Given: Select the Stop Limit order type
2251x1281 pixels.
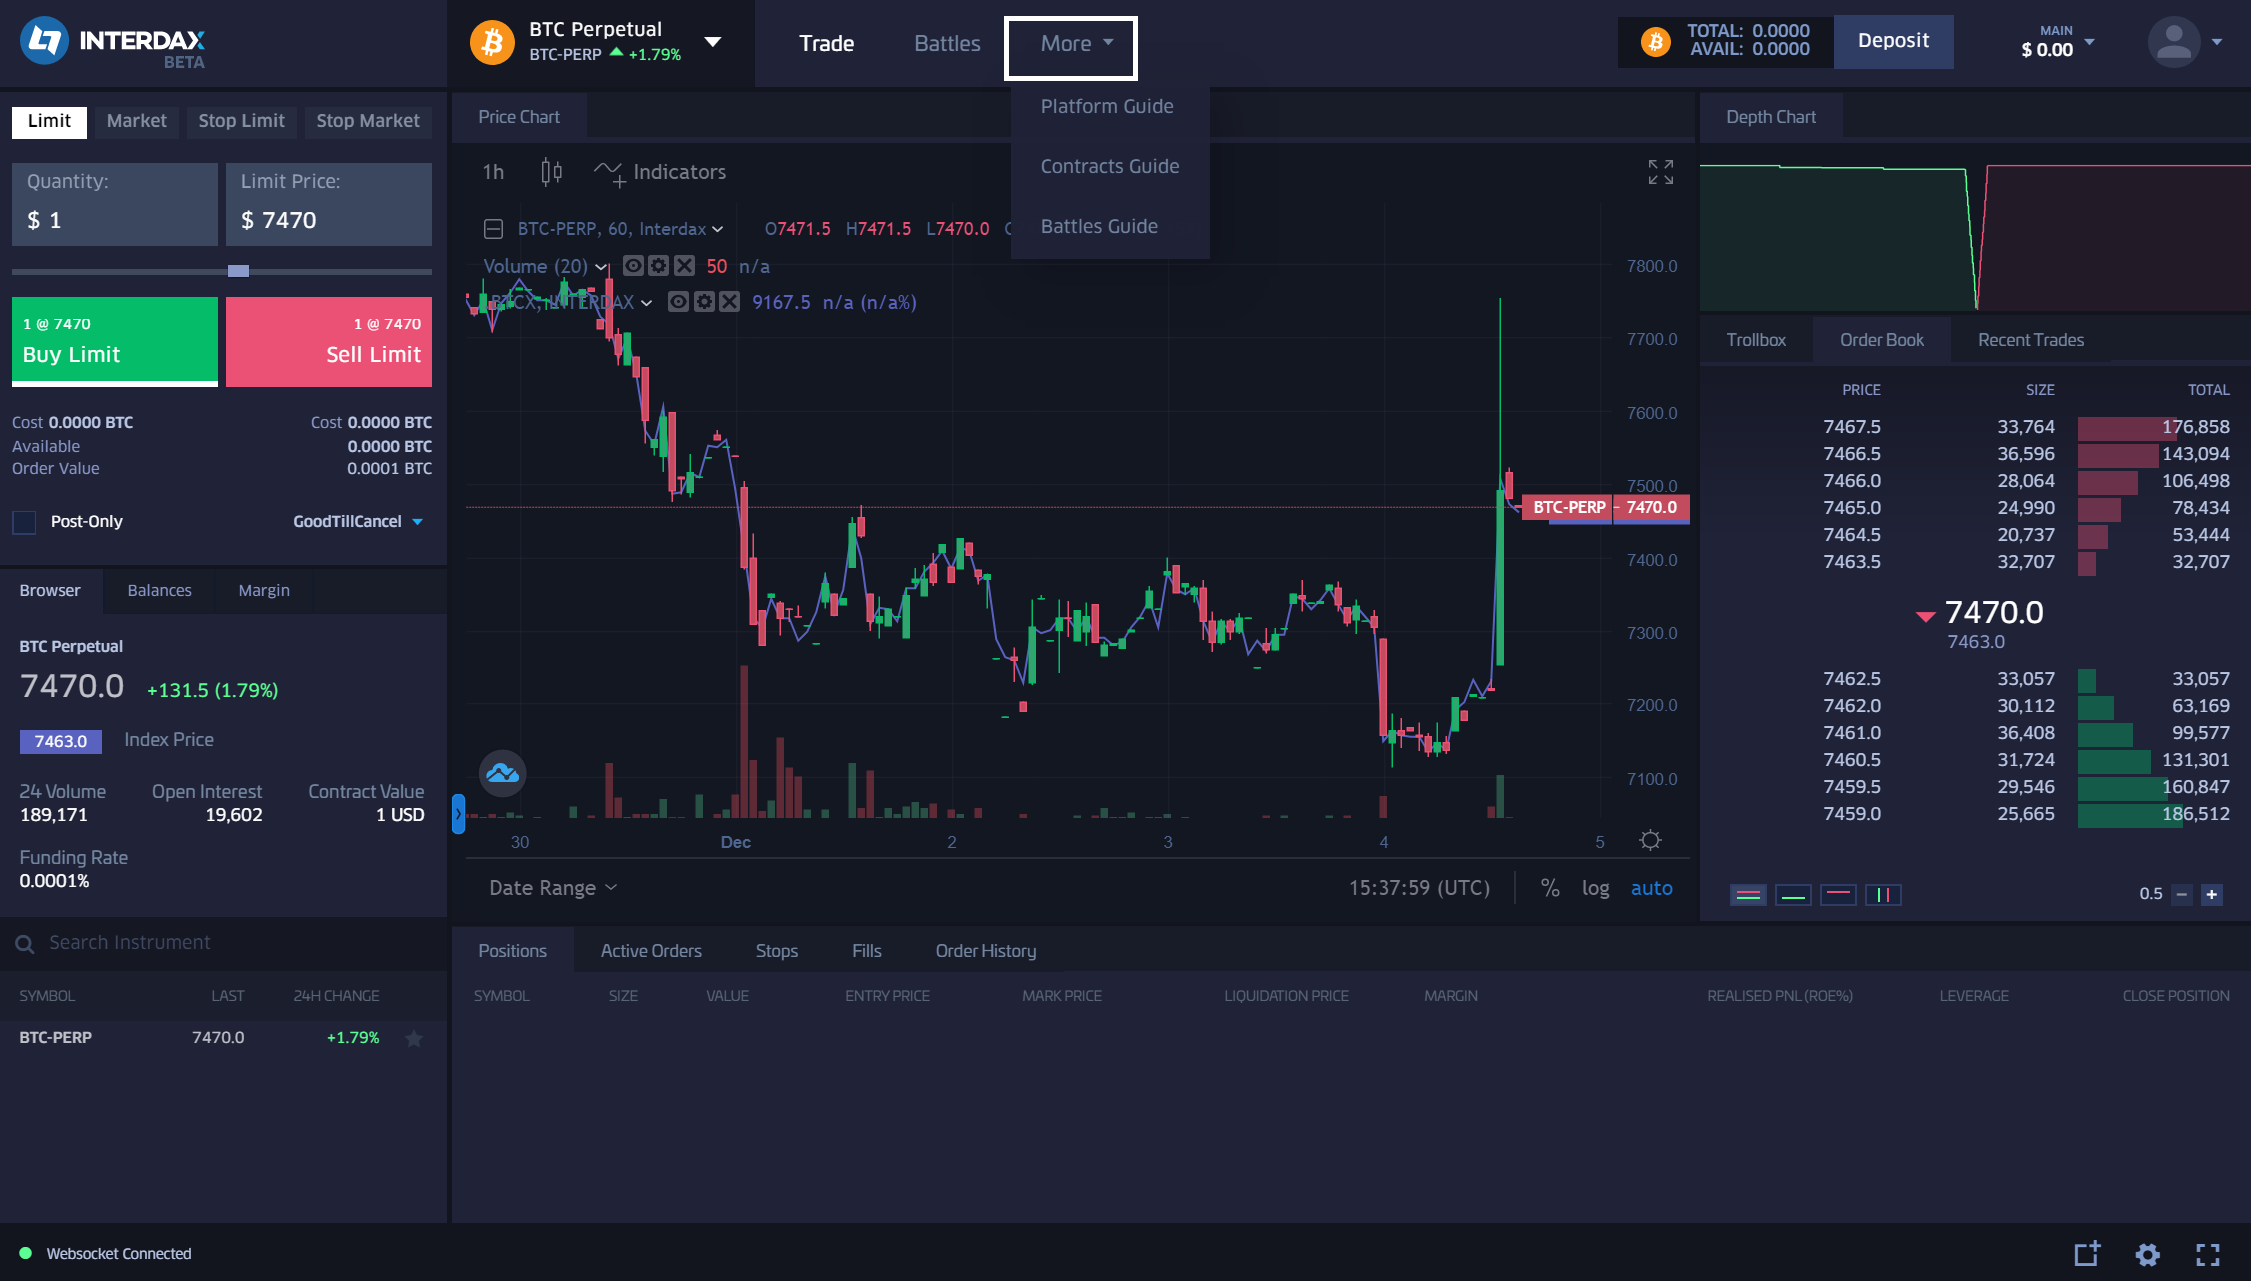Looking at the screenshot, I should [x=241, y=121].
